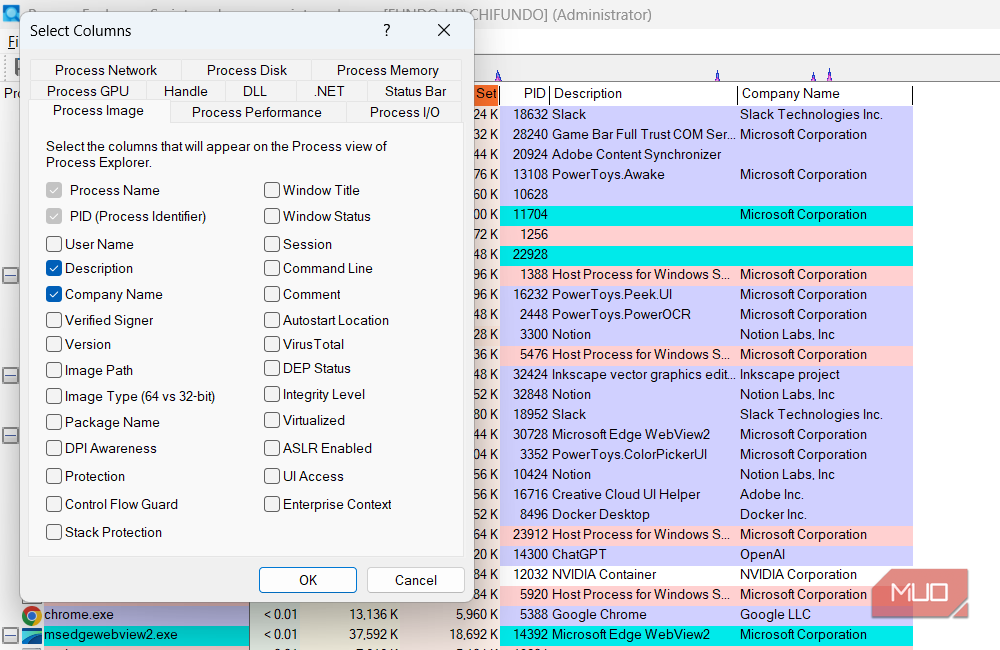Select the Inkscape vector graphics row

[x=707, y=374]
